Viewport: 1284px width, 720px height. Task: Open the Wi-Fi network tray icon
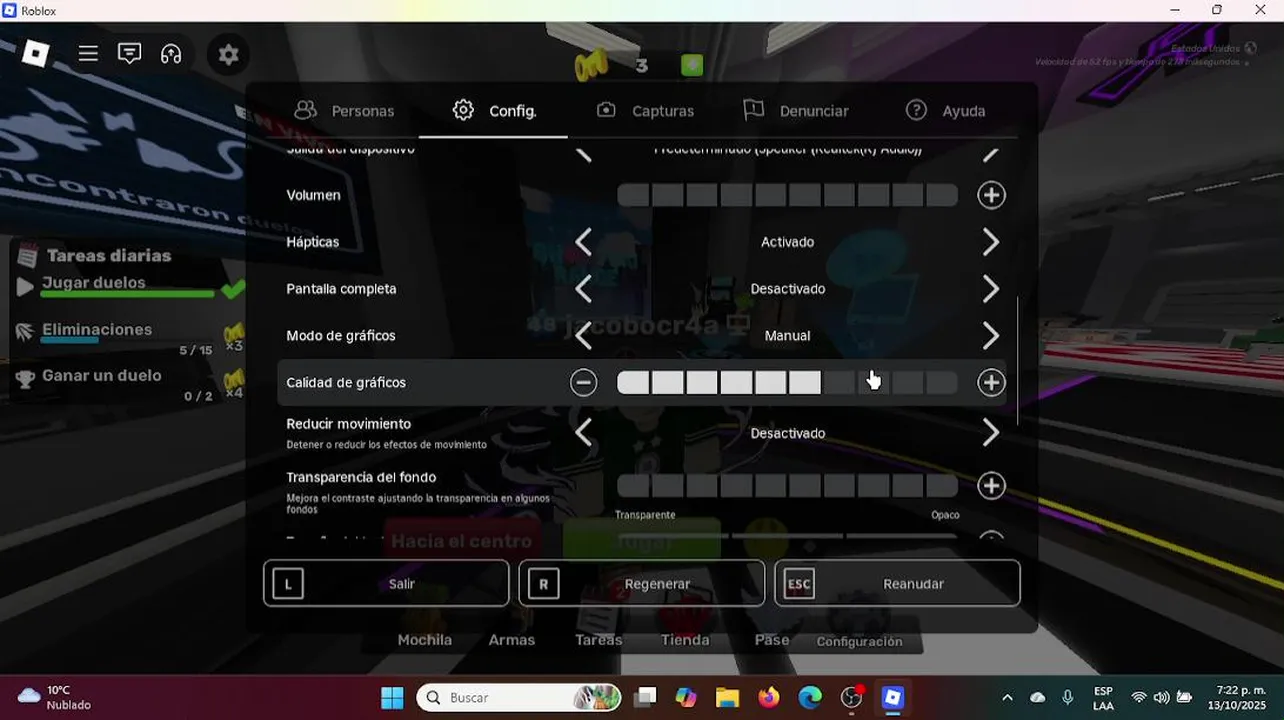point(1138,697)
